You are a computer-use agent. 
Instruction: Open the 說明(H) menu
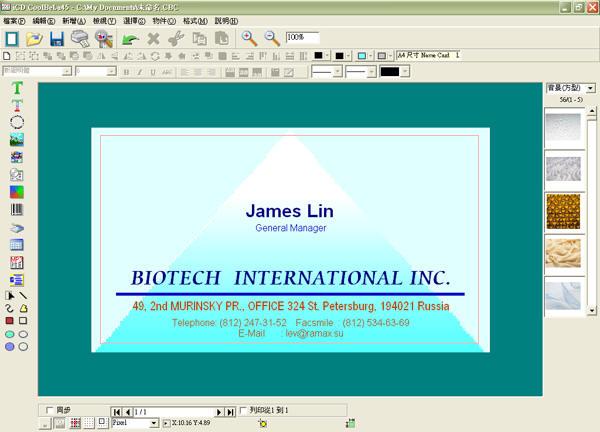pos(226,21)
